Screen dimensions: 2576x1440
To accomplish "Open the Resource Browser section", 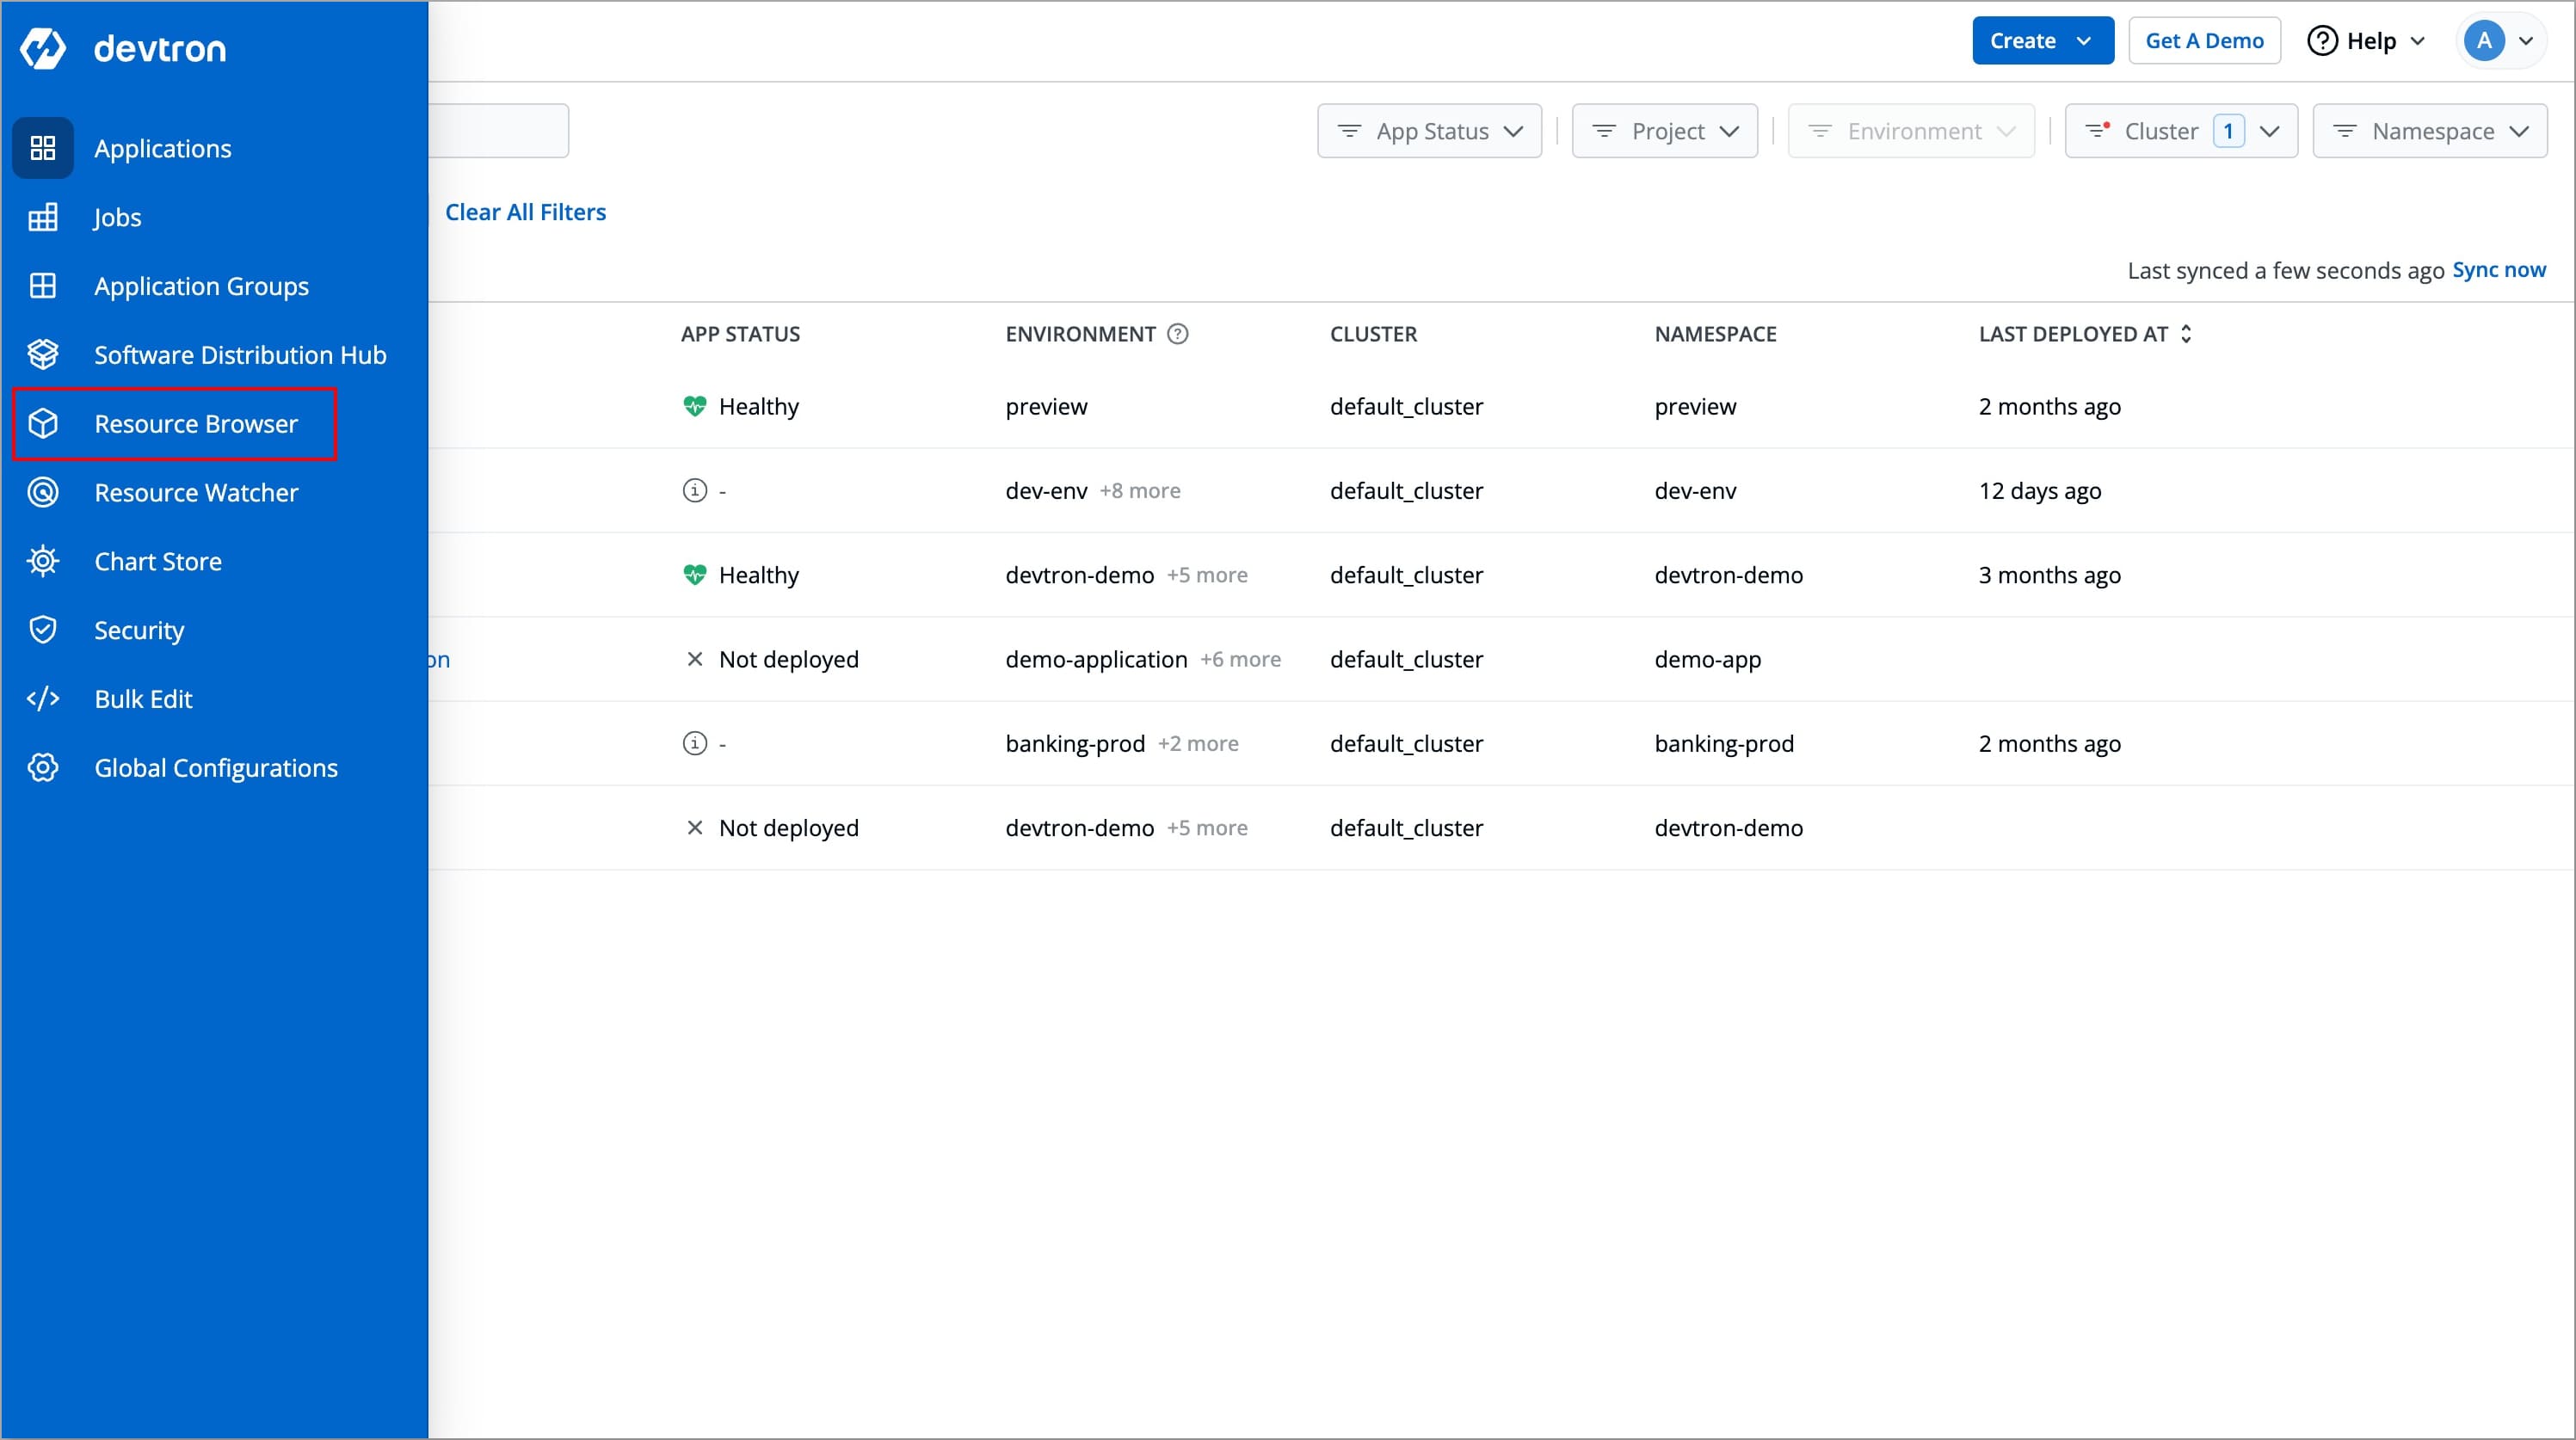I will tap(196, 423).
